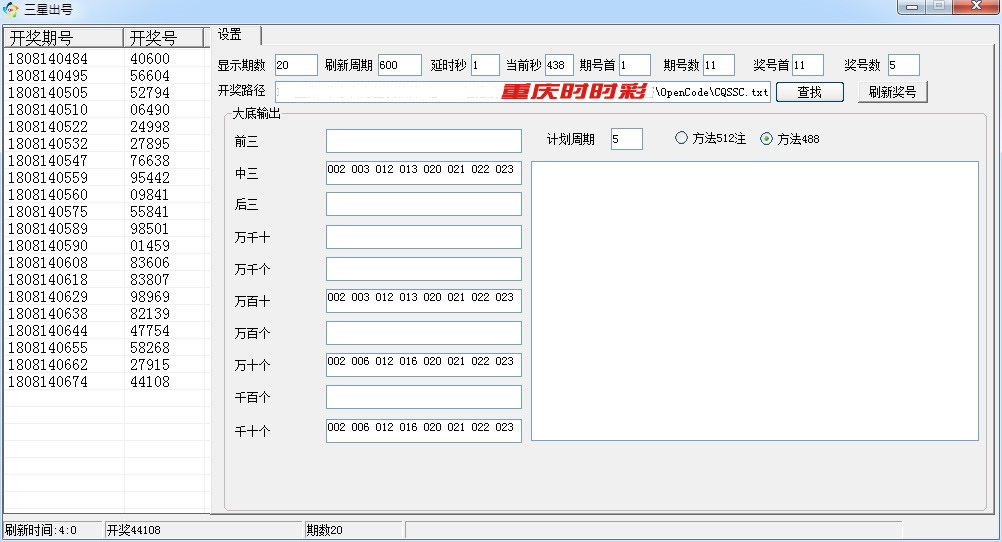
Task: Click the 中三 output text box
Action: (423, 173)
